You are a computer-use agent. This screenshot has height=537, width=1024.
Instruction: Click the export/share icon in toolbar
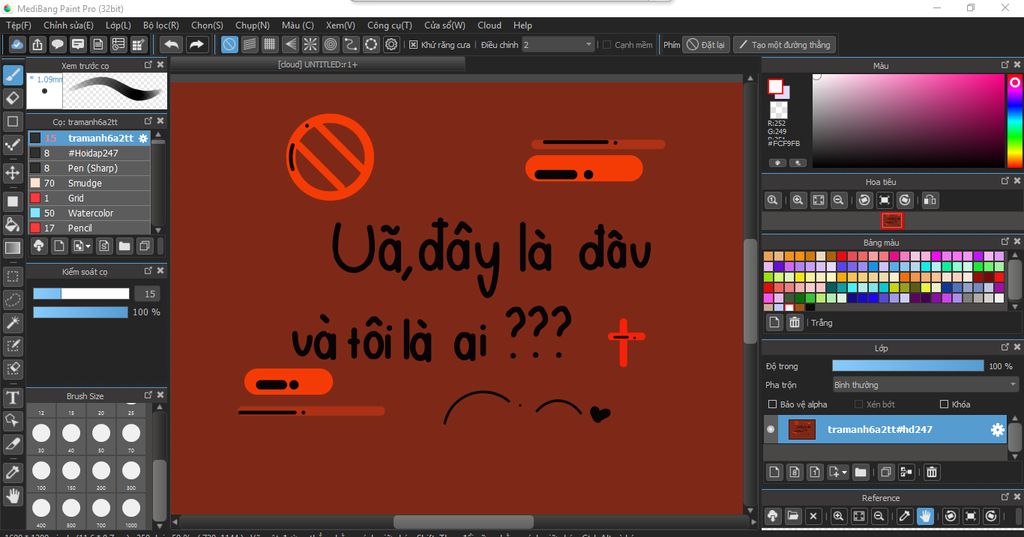click(37, 44)
